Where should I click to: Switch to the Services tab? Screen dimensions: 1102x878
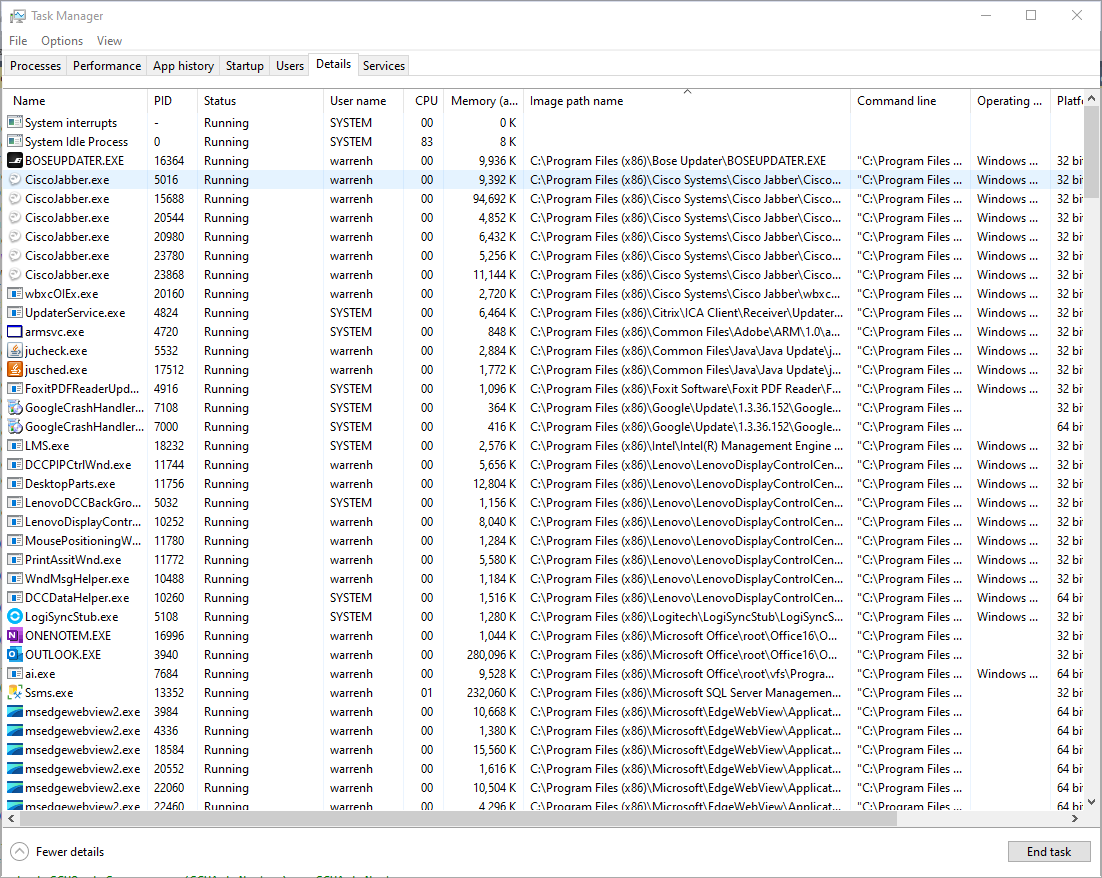384,65
